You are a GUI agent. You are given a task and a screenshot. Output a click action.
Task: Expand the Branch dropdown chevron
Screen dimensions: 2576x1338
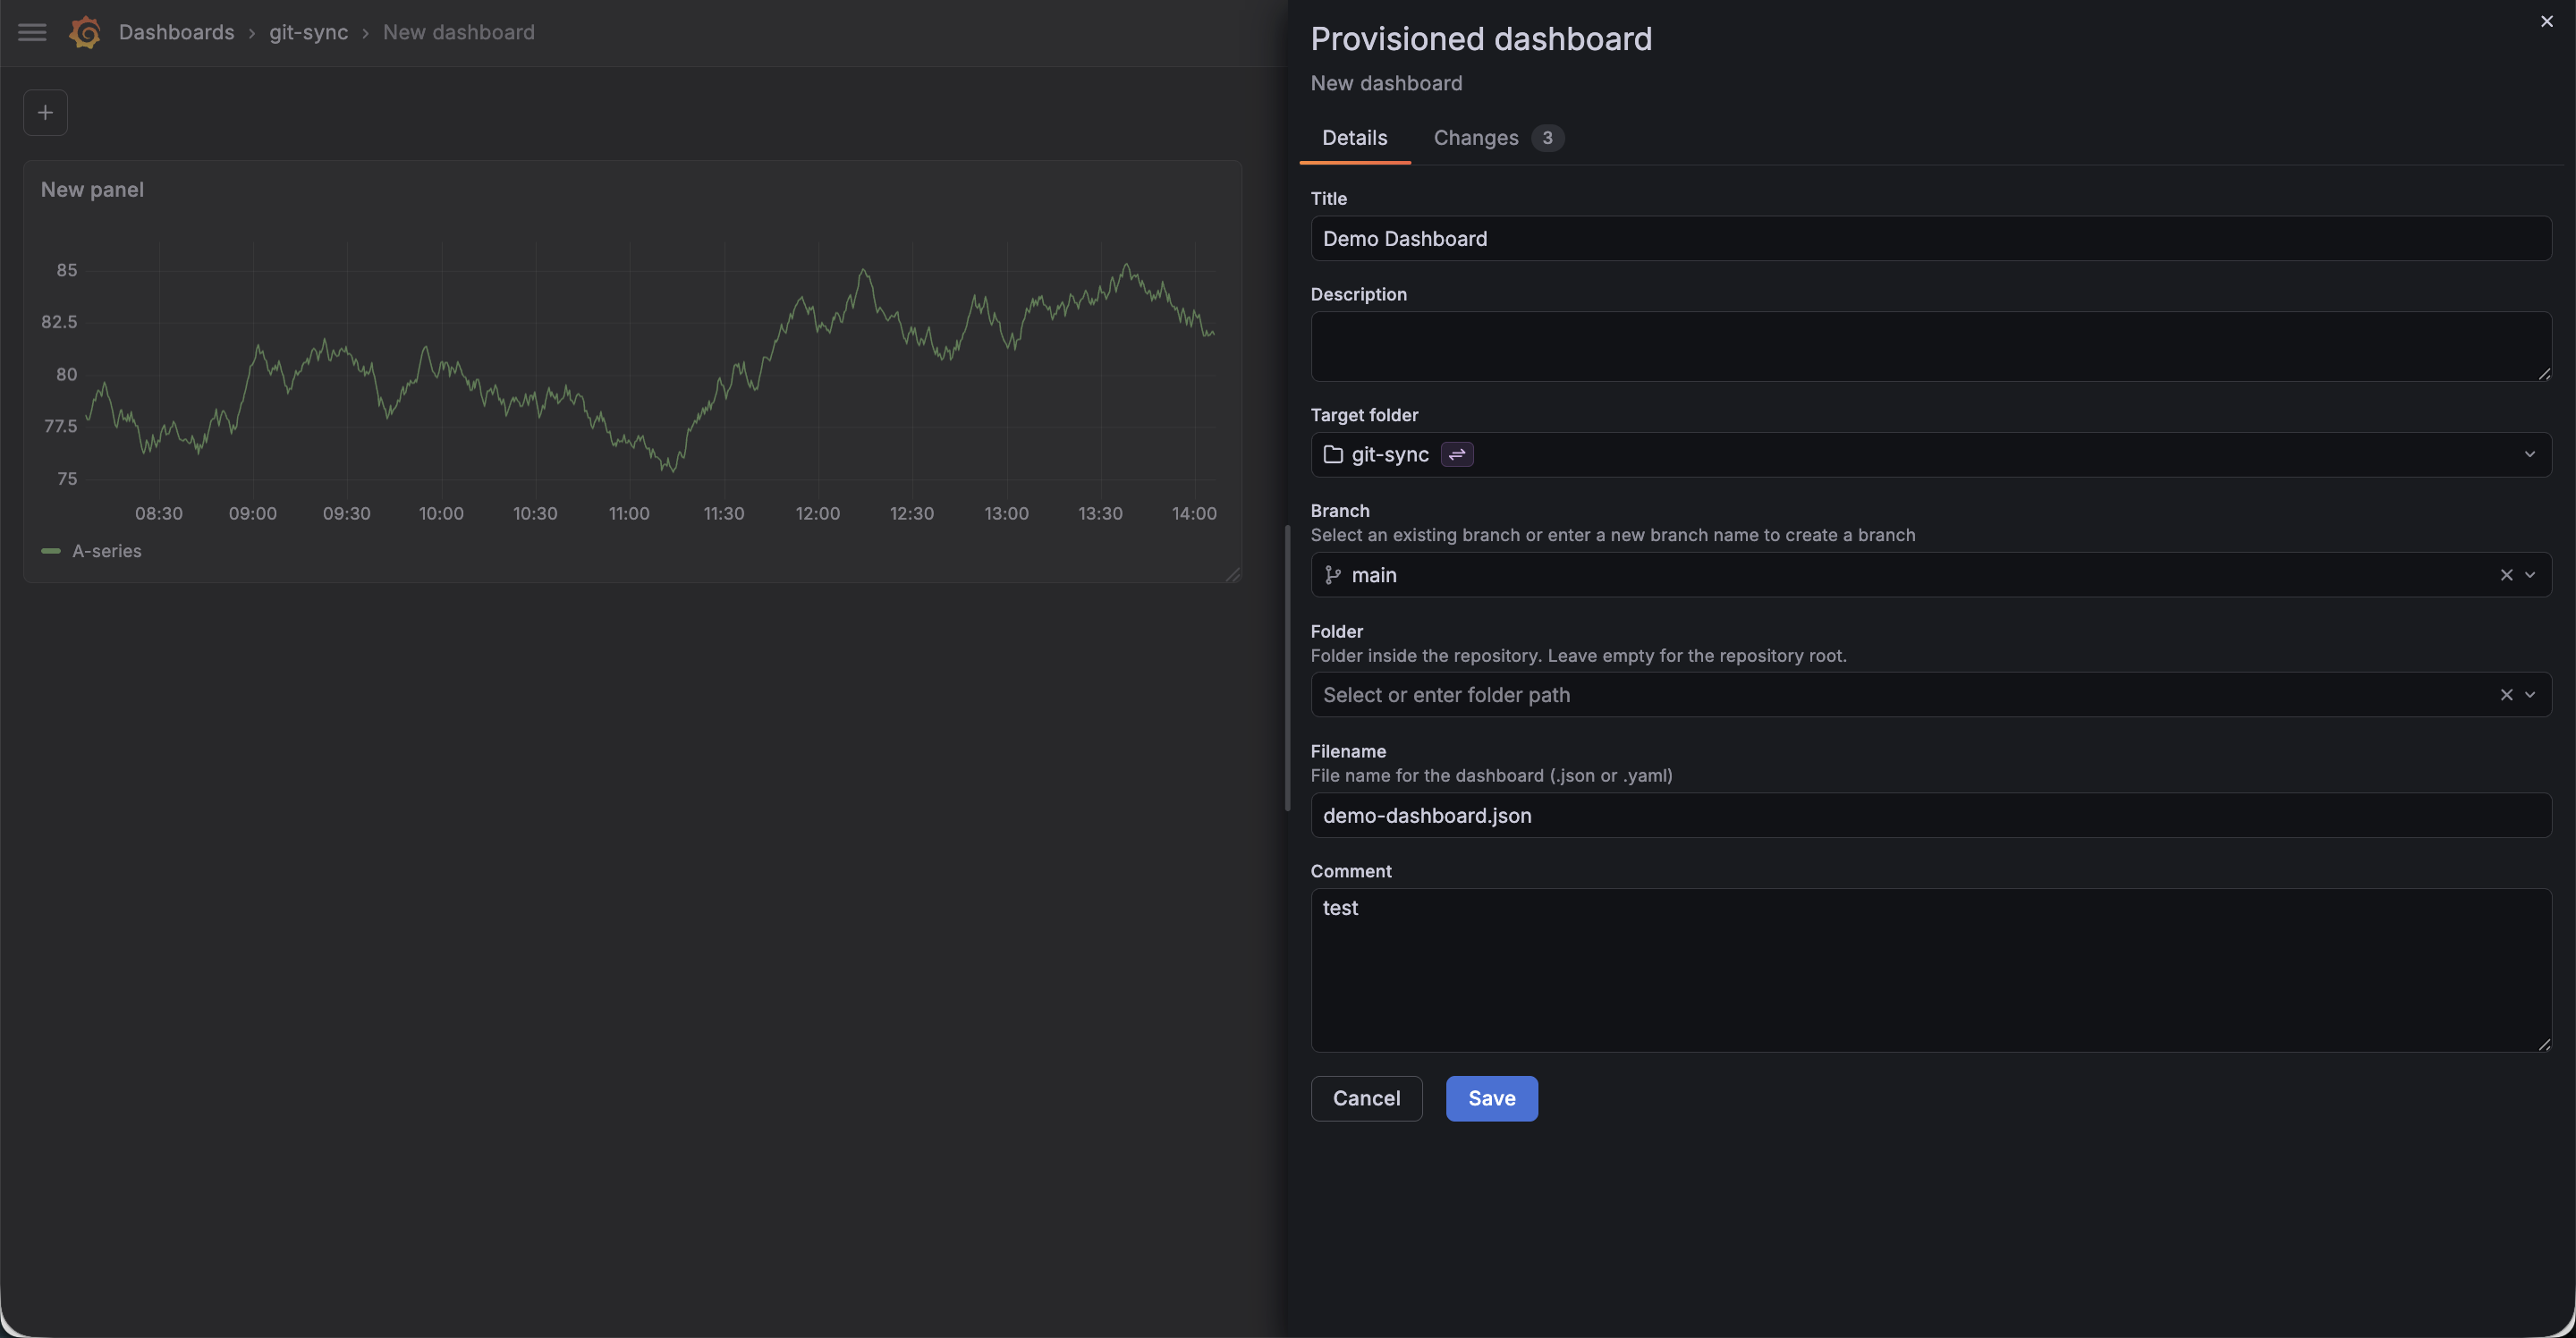[2530, 575]
